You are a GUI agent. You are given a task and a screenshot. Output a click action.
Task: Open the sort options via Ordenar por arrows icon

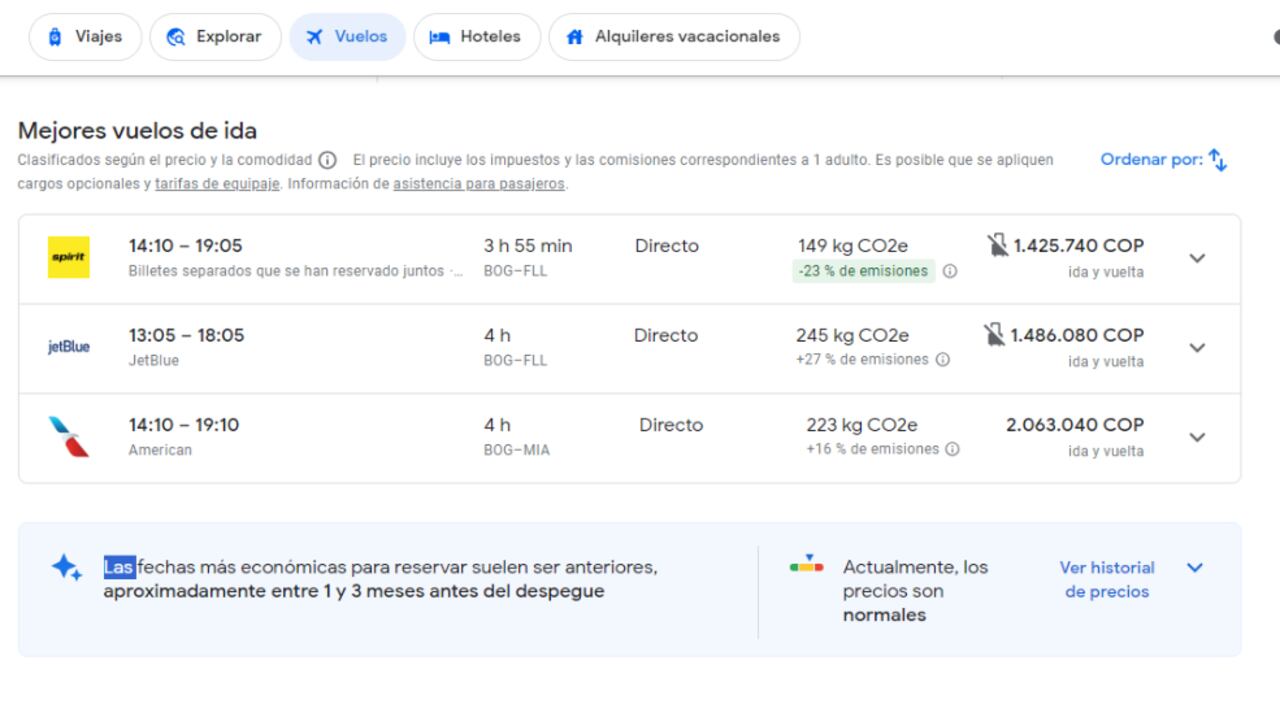tap(1216, 159)
